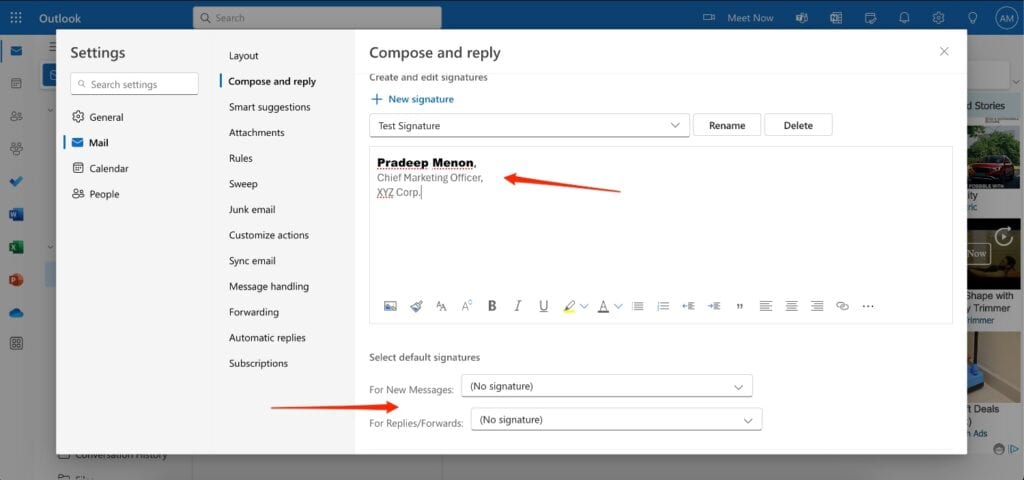Center align signature text

[792, 306]
